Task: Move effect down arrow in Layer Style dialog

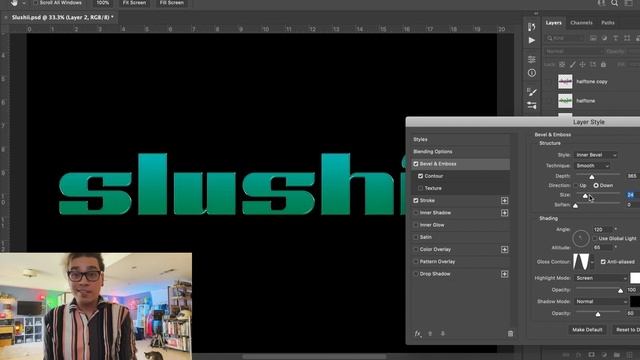Action: click(x=442, y=333)
